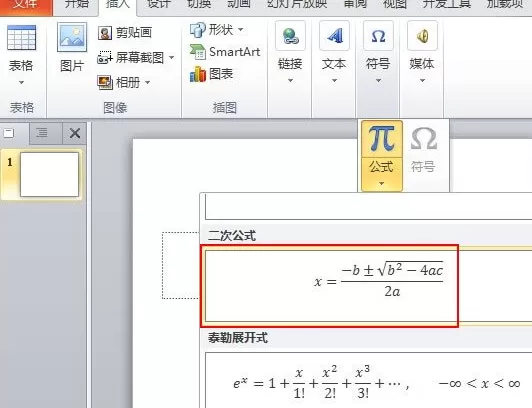The width and height of the screenshot is (532, 408).
Task: Expand the 形状 dropdown arrow
Action: (x=241, y=30)
